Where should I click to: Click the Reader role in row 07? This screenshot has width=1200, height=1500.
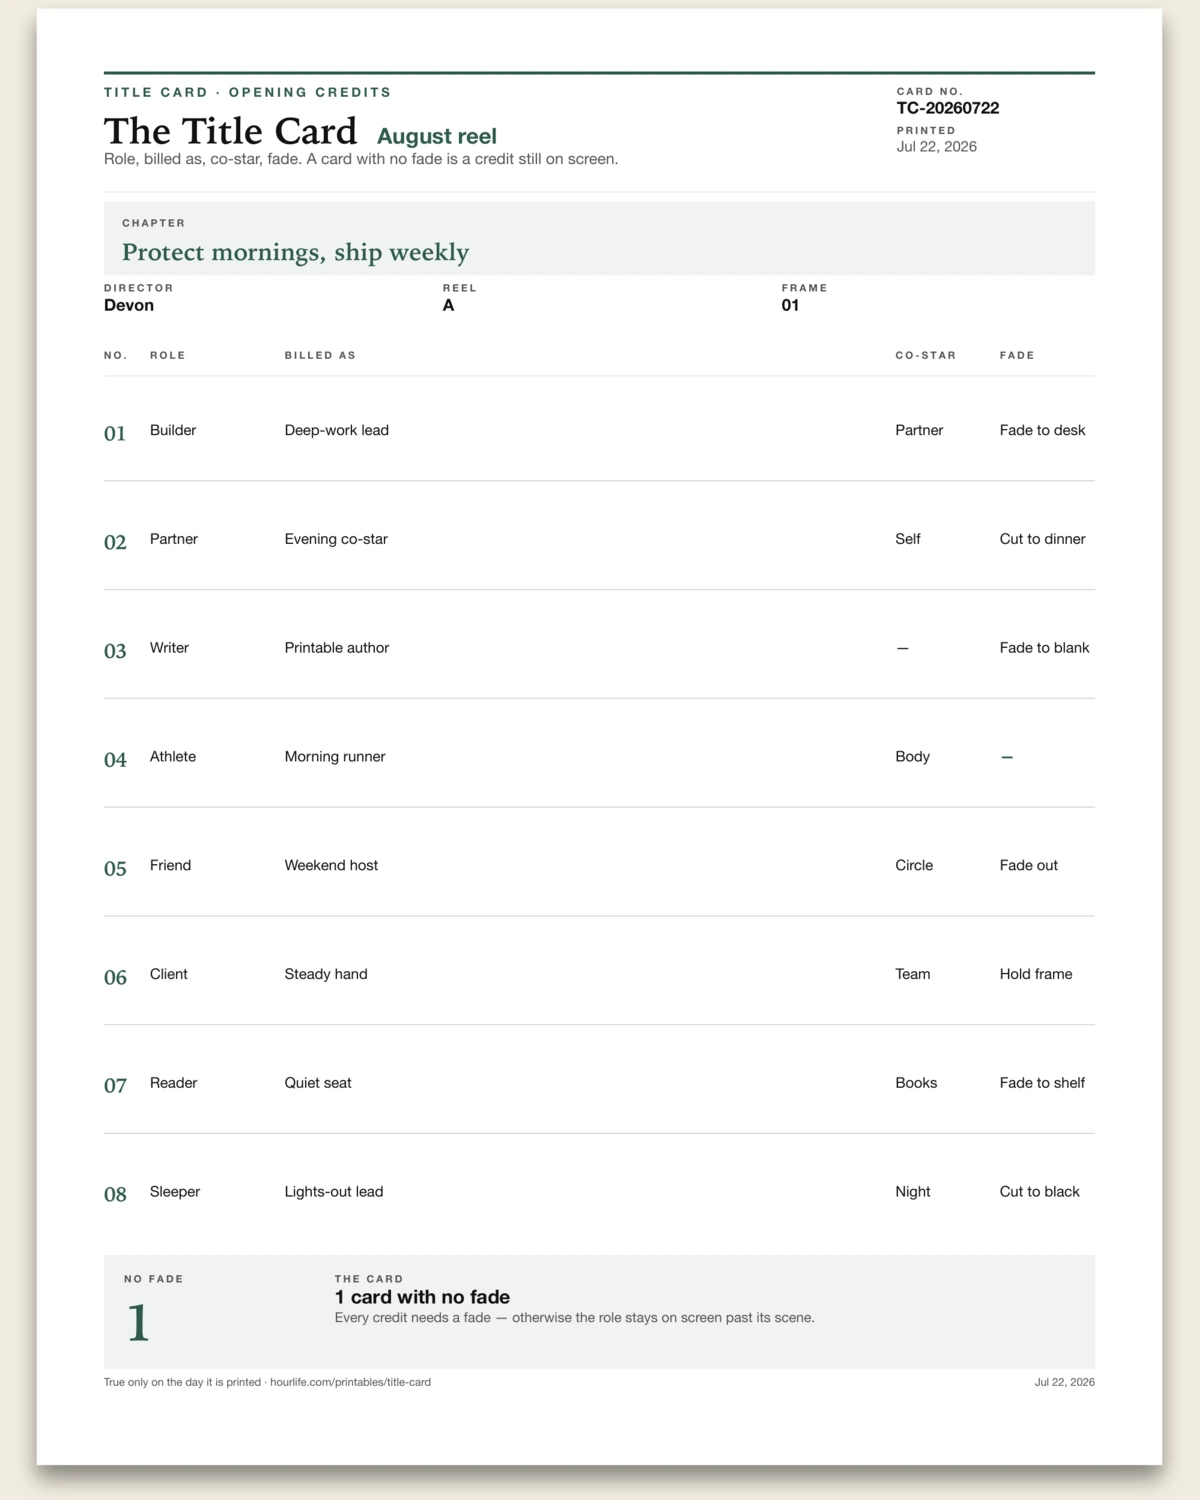pyautogui.click(x=173, y=1083)
